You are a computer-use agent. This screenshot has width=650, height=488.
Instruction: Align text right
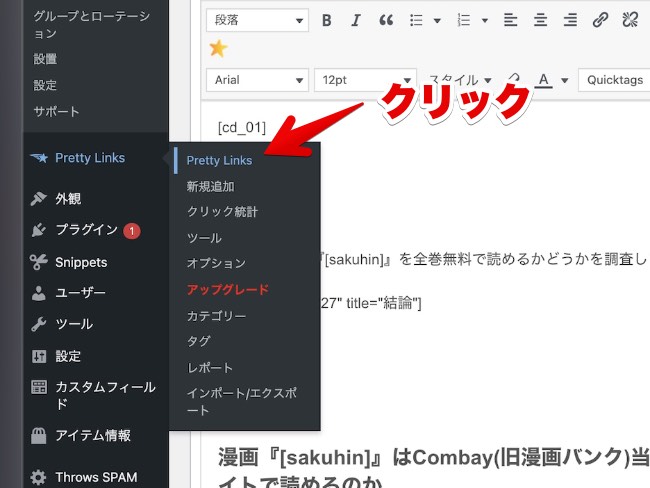pyautogui.click(x=570, y=20)
